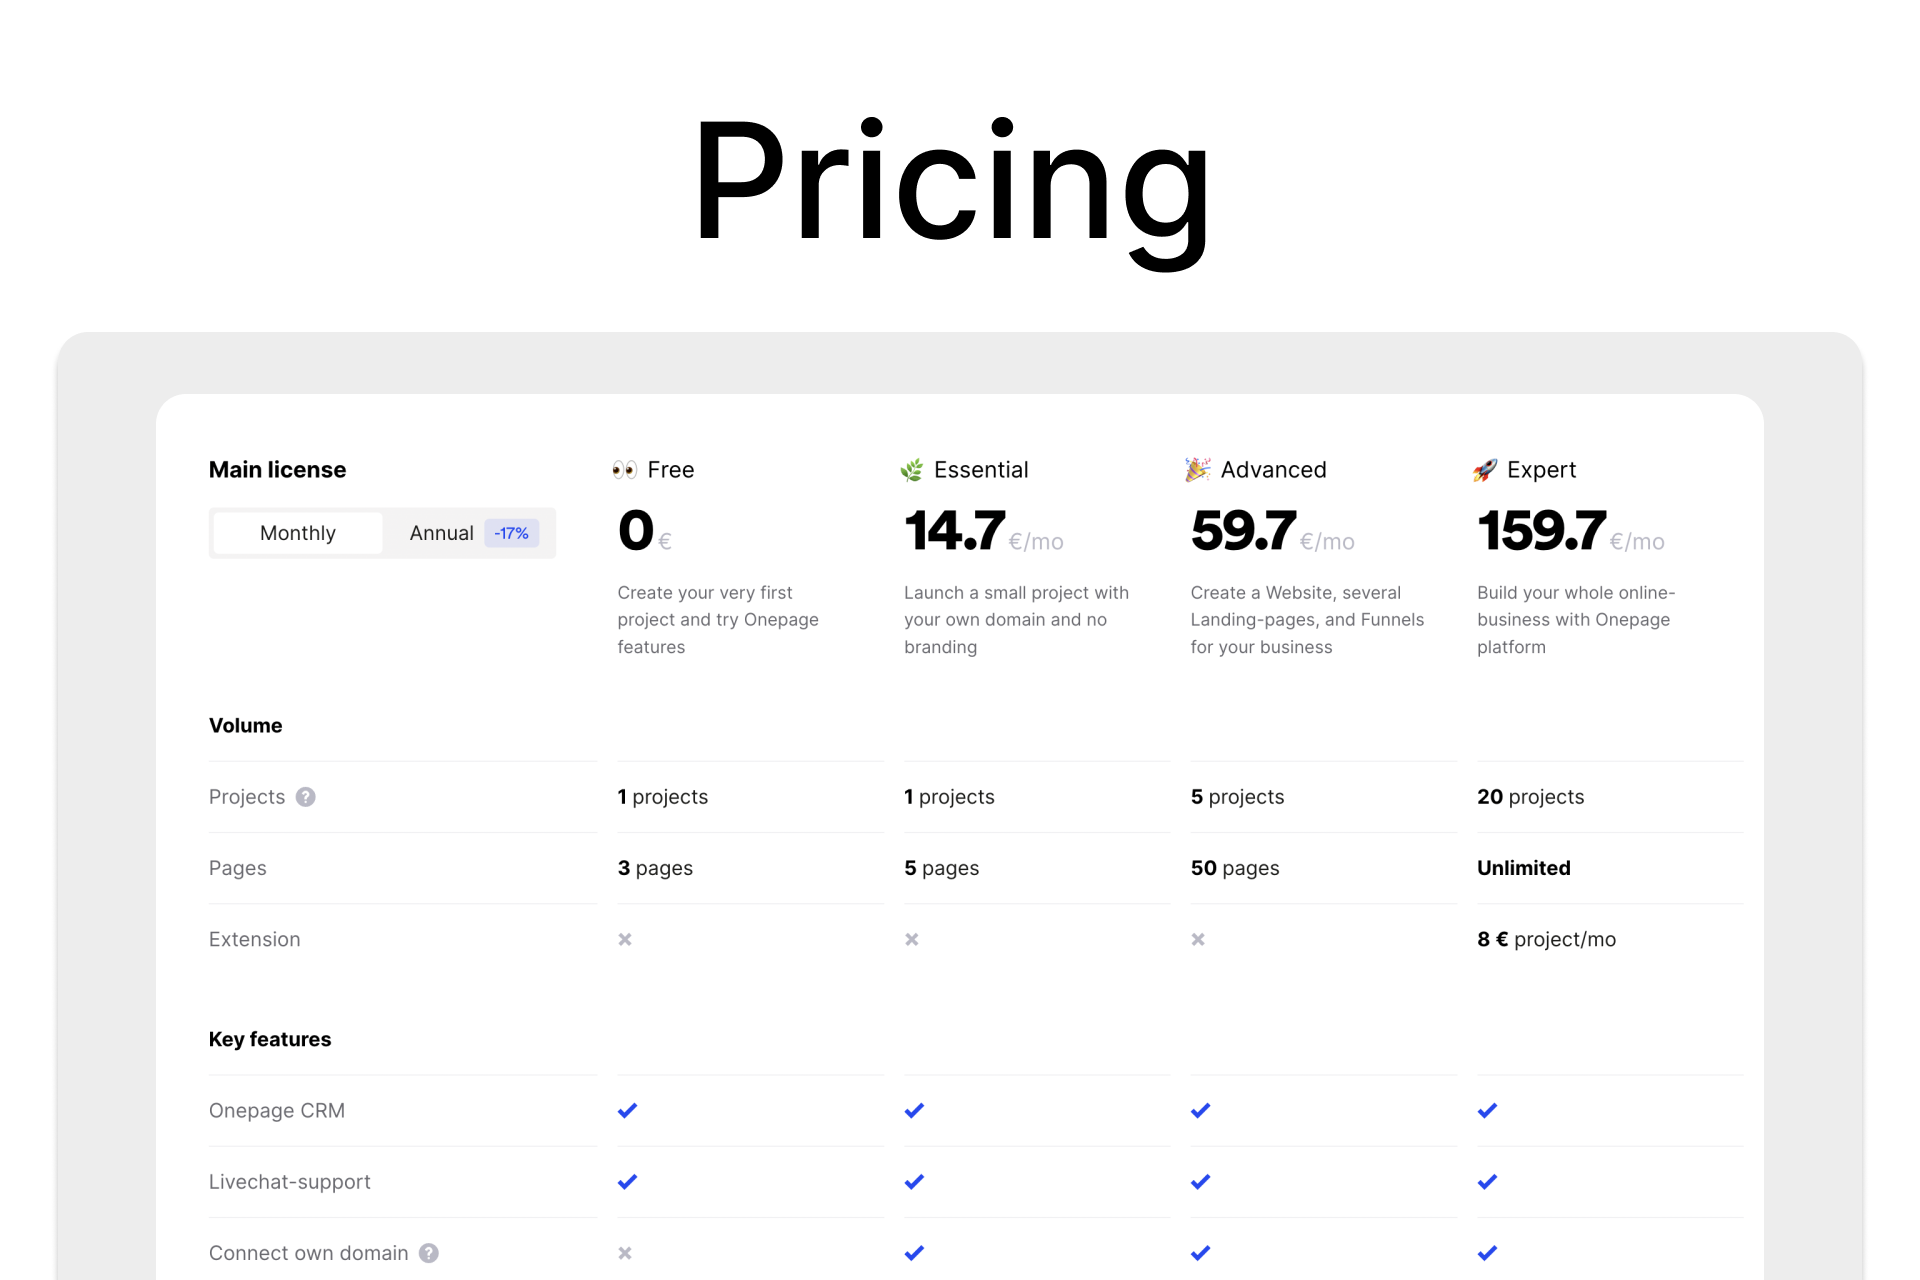The height and width of the screenshot is (1280, 1920).
Task: Toggle the Livechat-support checkmark under Expert
Action: 1487,1181
